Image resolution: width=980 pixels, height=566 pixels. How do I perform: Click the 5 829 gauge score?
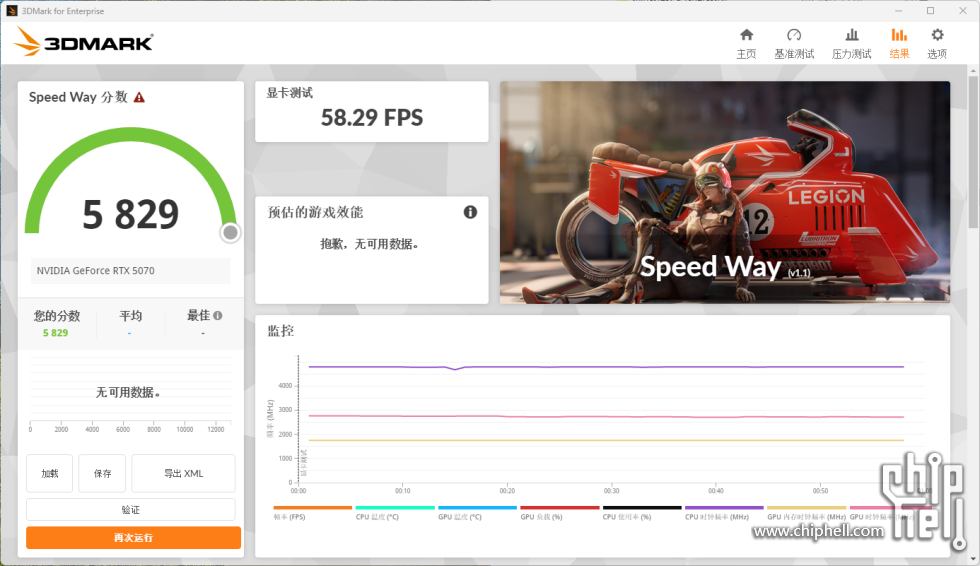coord(131,214)
